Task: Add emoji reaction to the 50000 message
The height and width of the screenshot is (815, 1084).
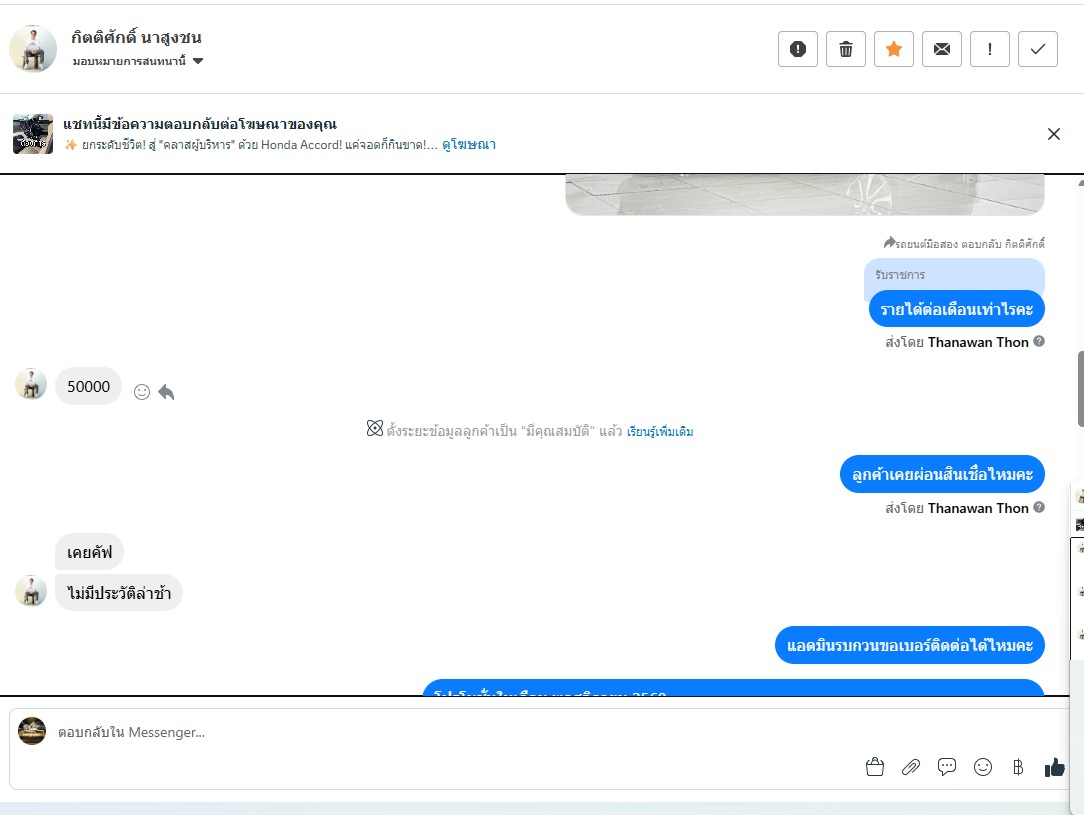Action: [142, 392]
